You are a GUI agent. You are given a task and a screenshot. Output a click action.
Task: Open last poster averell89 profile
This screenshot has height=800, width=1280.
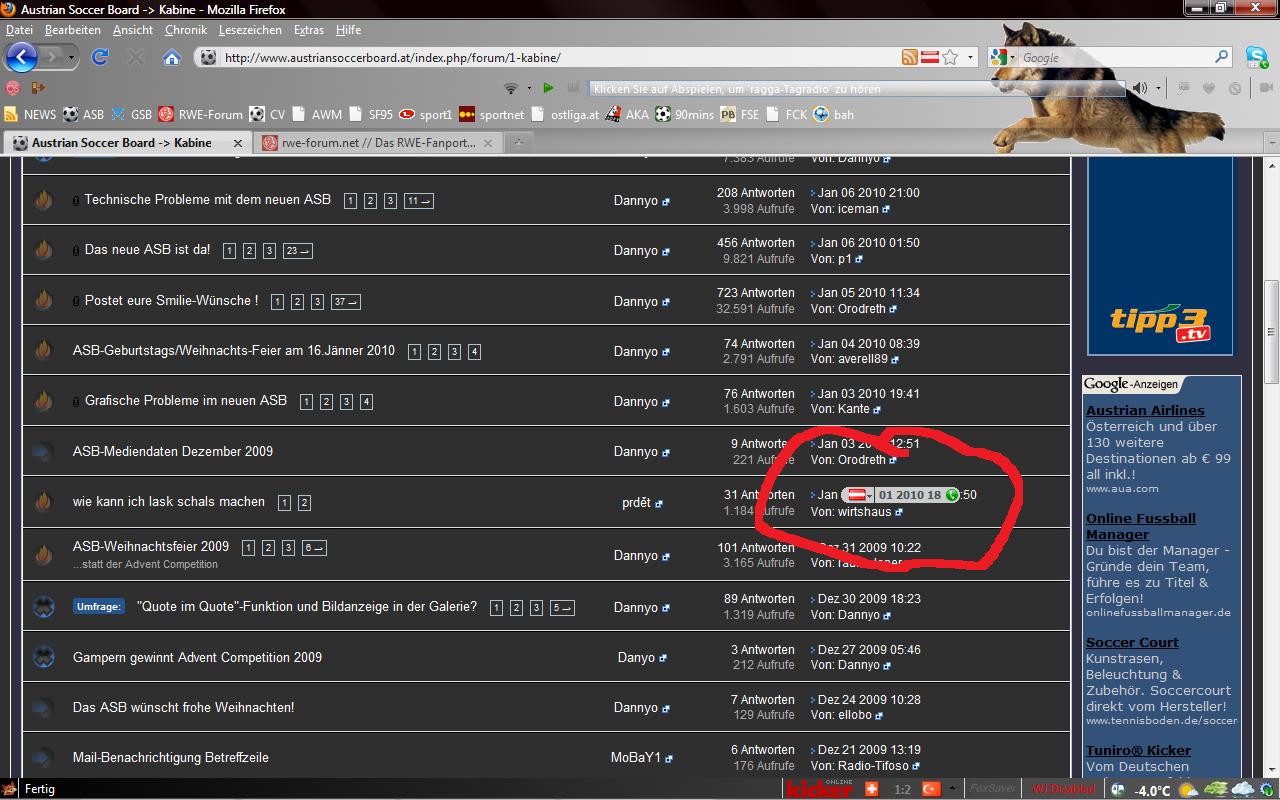pos(863,359)
